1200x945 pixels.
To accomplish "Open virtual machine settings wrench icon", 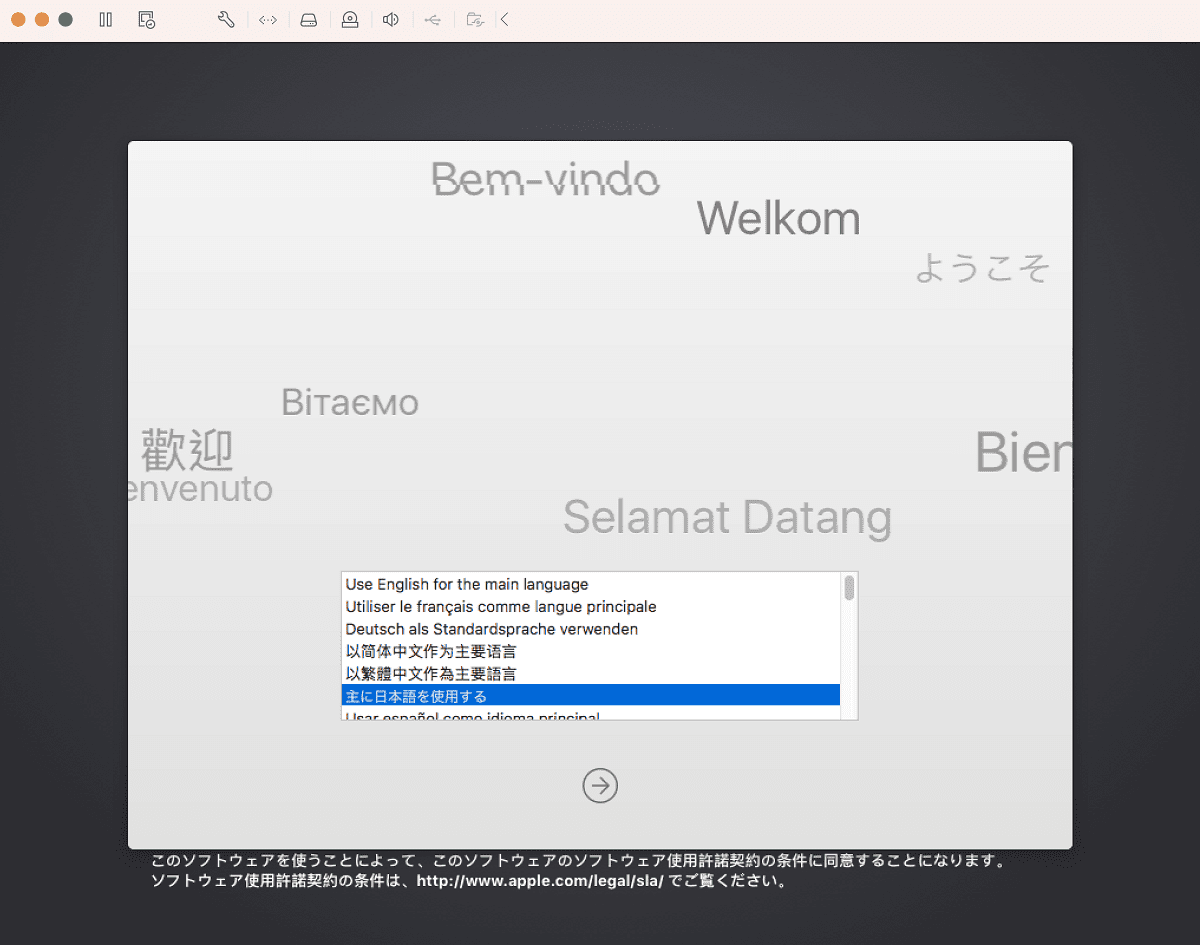I will click(226, 19).
